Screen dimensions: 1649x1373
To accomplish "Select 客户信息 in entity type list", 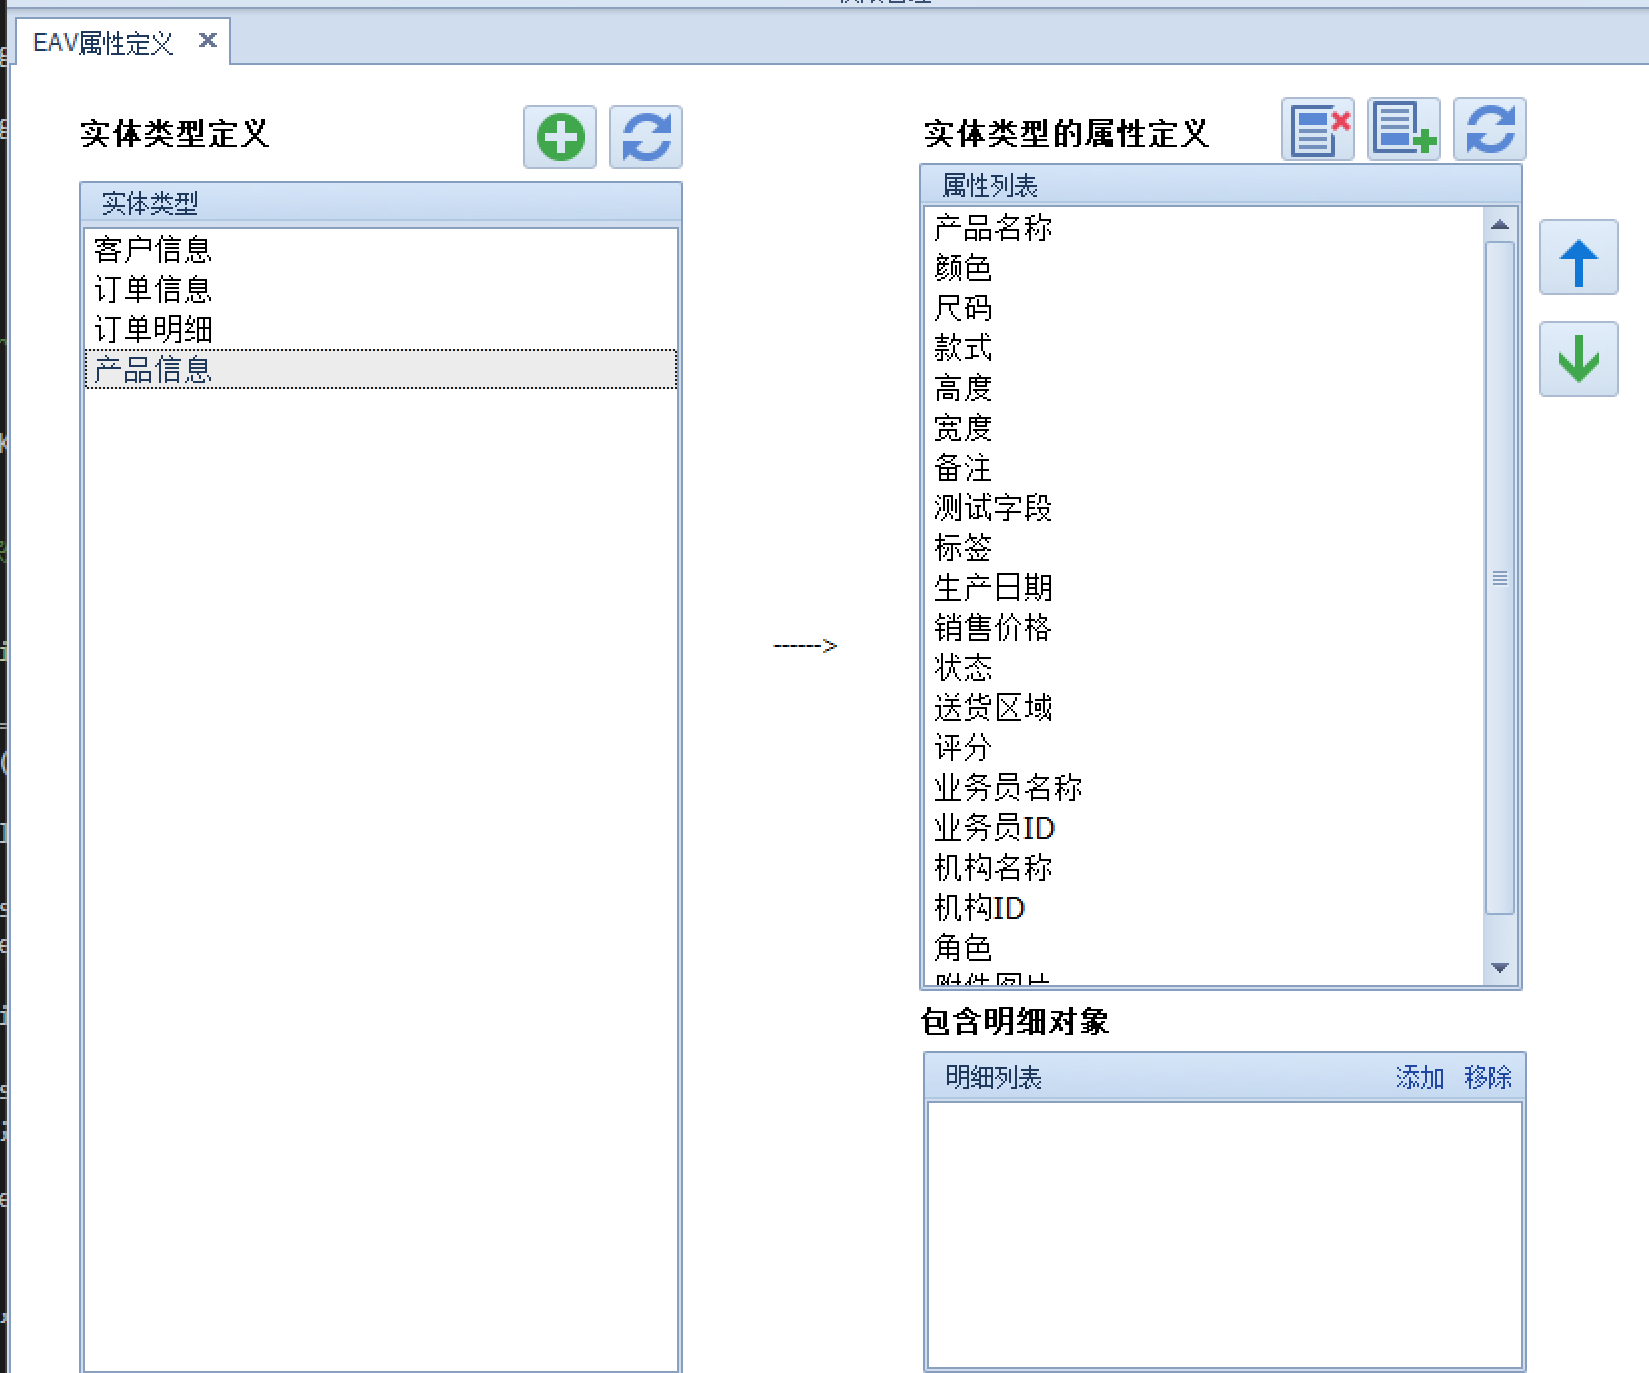I will pos(381,249).
